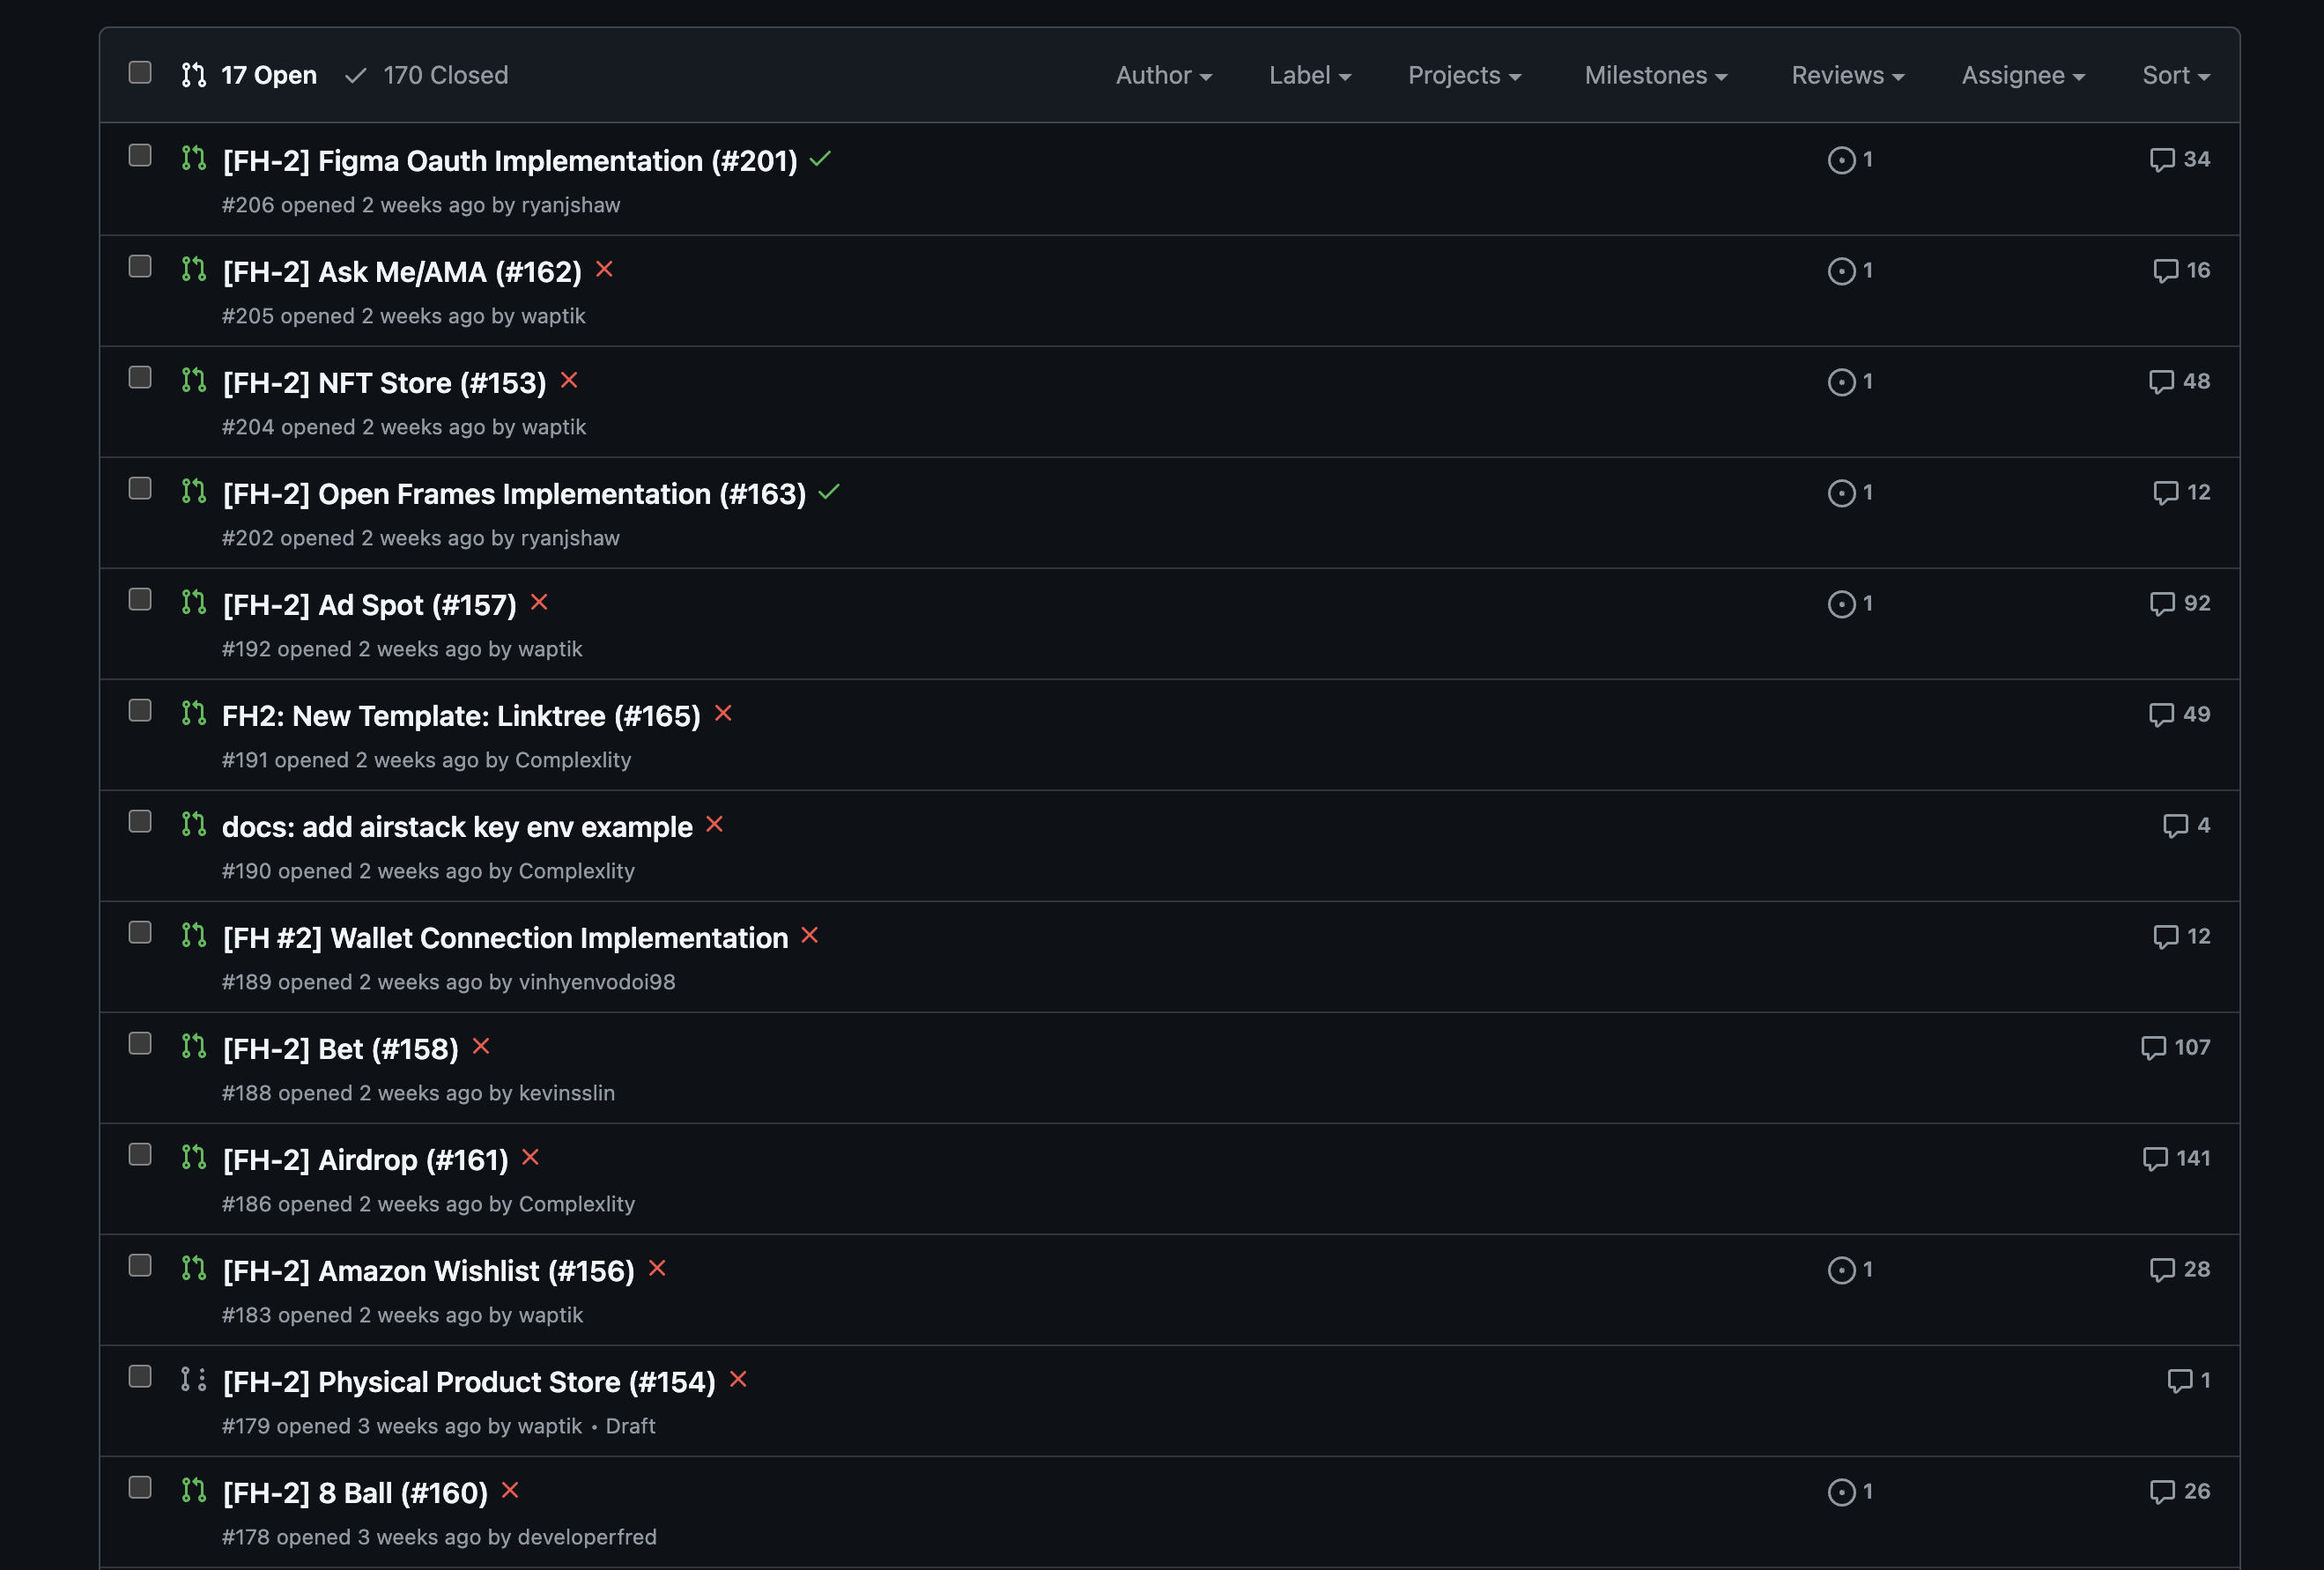Open PR titled Figma Oauth Implementation (#201)

(x=510, y=161)
